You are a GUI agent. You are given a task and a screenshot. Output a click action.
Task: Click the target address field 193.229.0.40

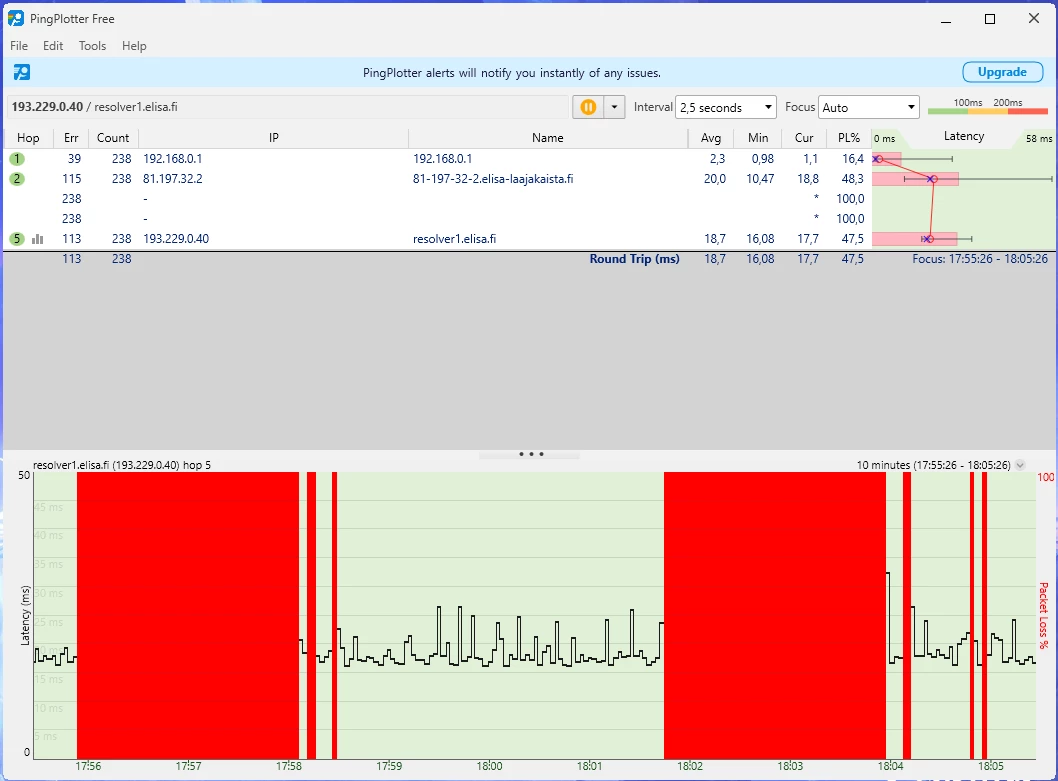pos(289,107)
